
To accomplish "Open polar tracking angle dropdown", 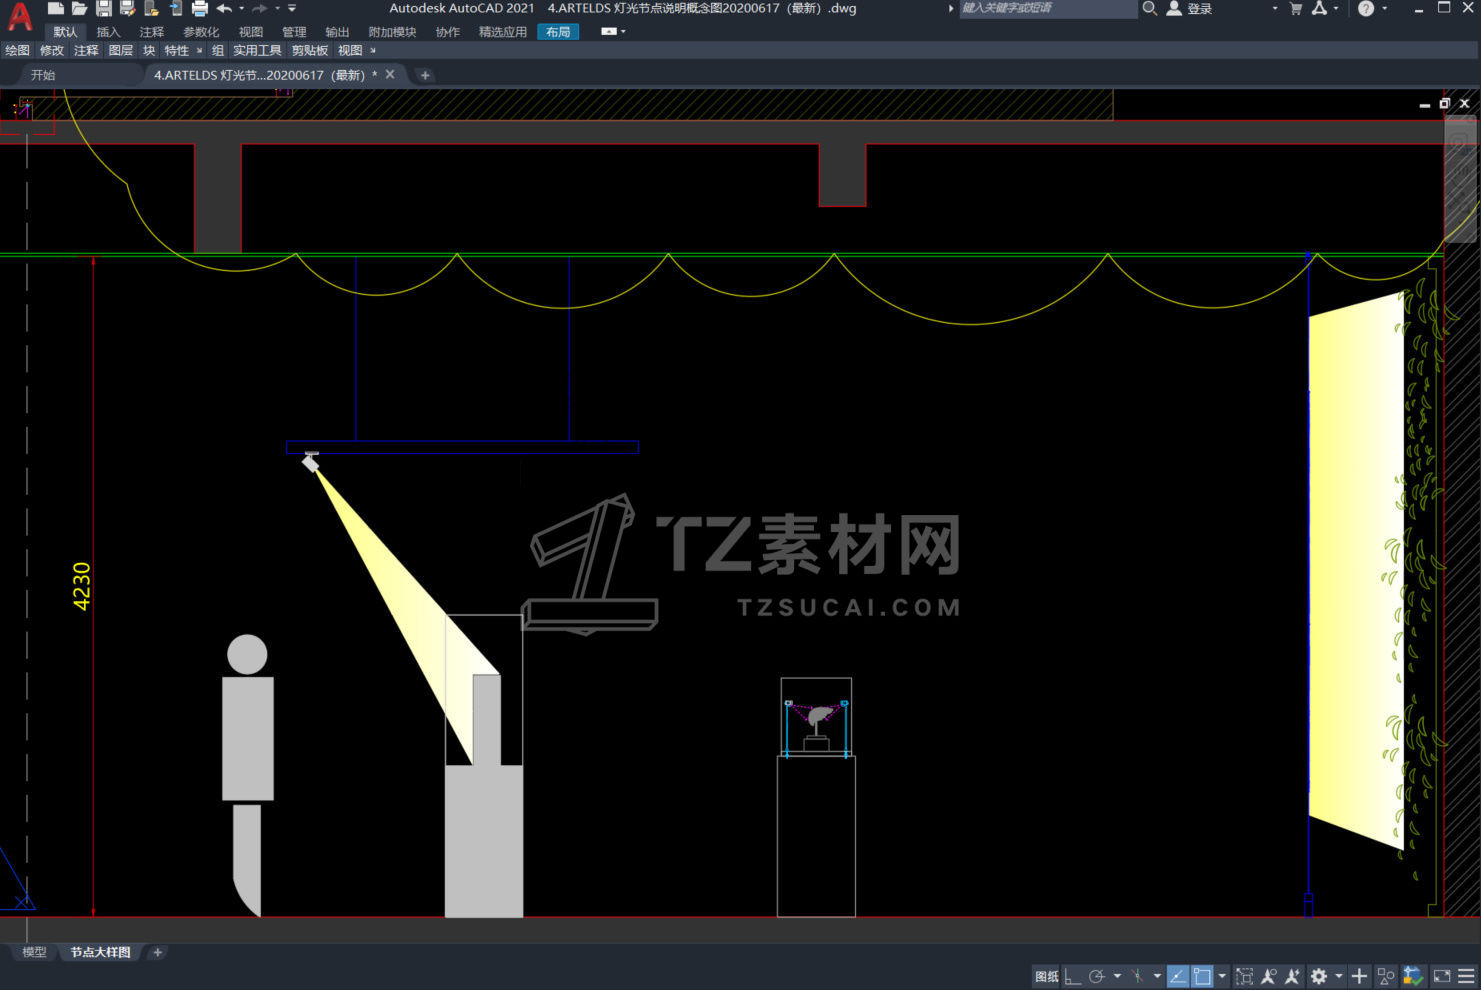I will pos(1116,976).
